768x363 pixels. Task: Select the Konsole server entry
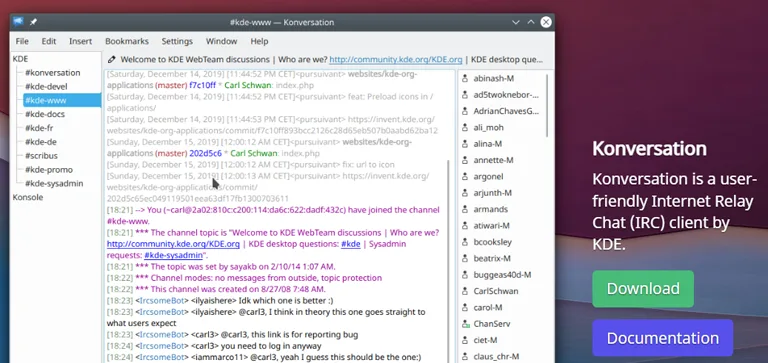point(27,197)
